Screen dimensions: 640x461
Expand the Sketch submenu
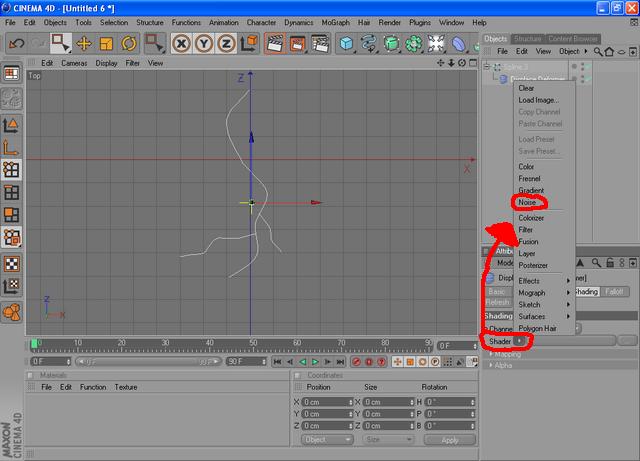[x=544, y=305]
